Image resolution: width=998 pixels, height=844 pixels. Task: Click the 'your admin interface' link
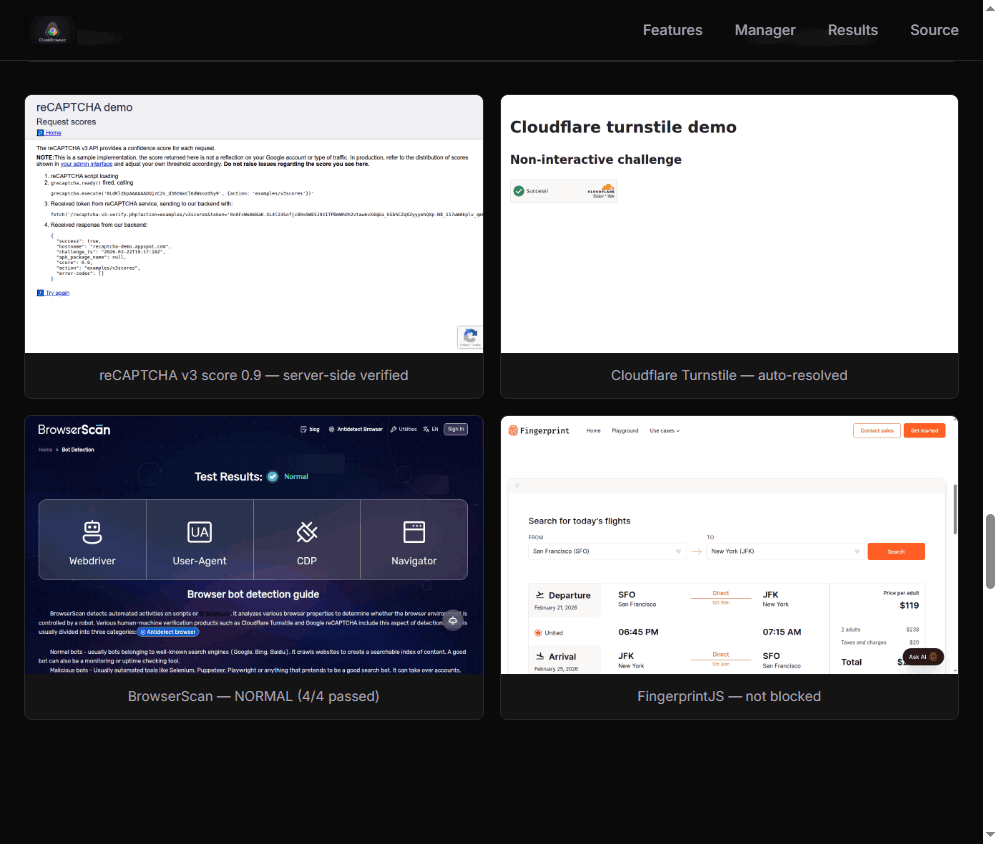pyautogui.click(x=87, y=164)
